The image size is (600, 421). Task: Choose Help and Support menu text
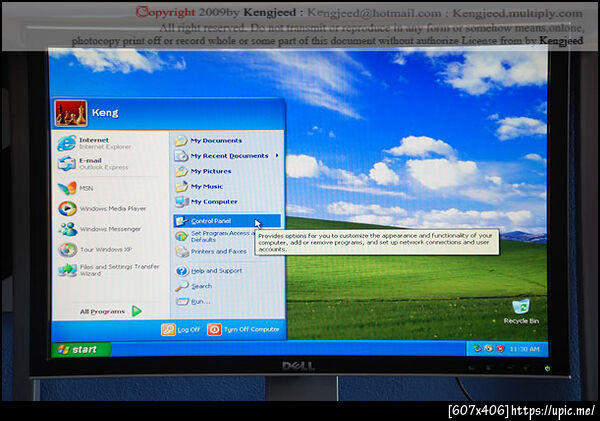coord(216,271)
